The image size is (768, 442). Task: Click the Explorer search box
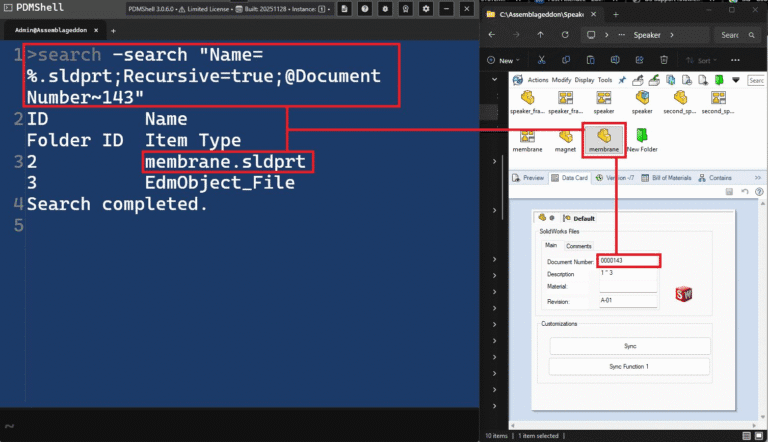tap(737, 35)
